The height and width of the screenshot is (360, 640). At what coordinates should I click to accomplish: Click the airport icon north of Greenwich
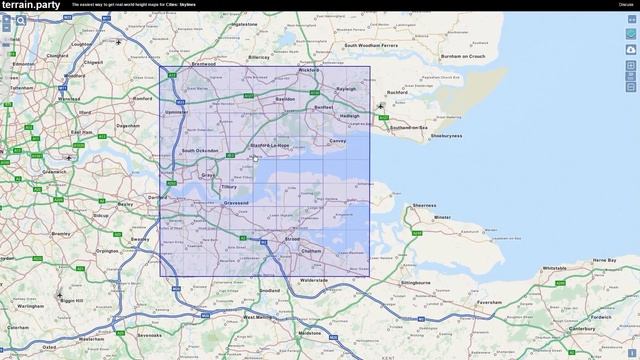click(x=69, y=158)
